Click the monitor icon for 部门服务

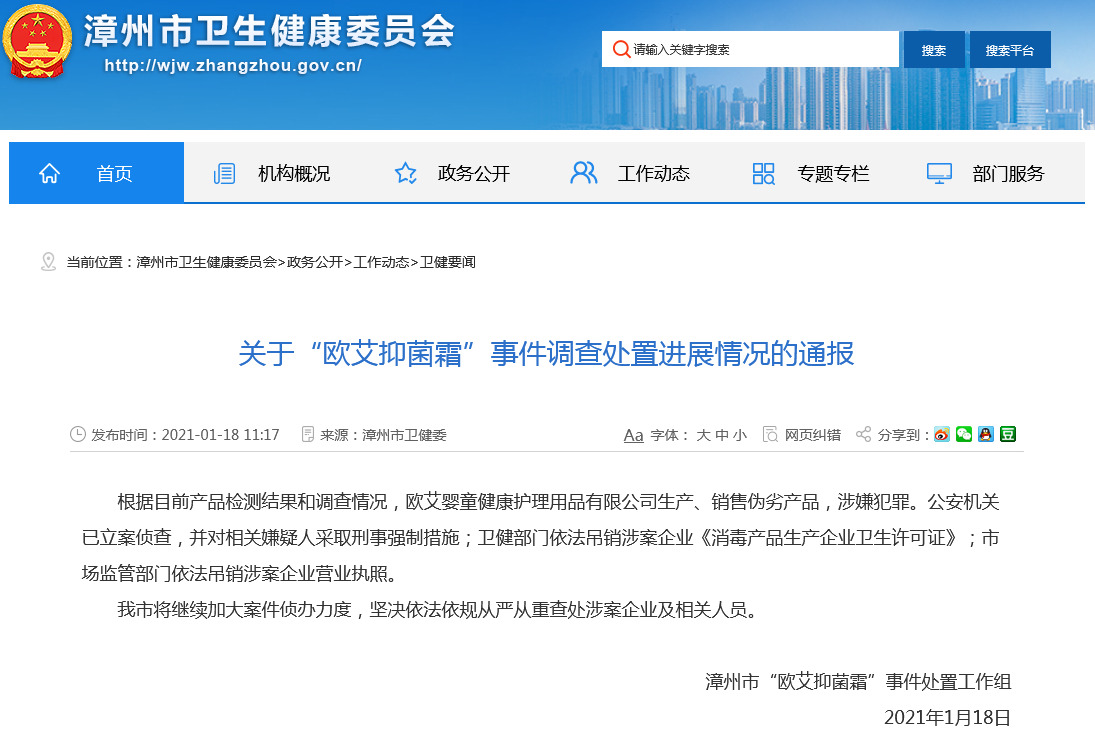click(939, 174)
